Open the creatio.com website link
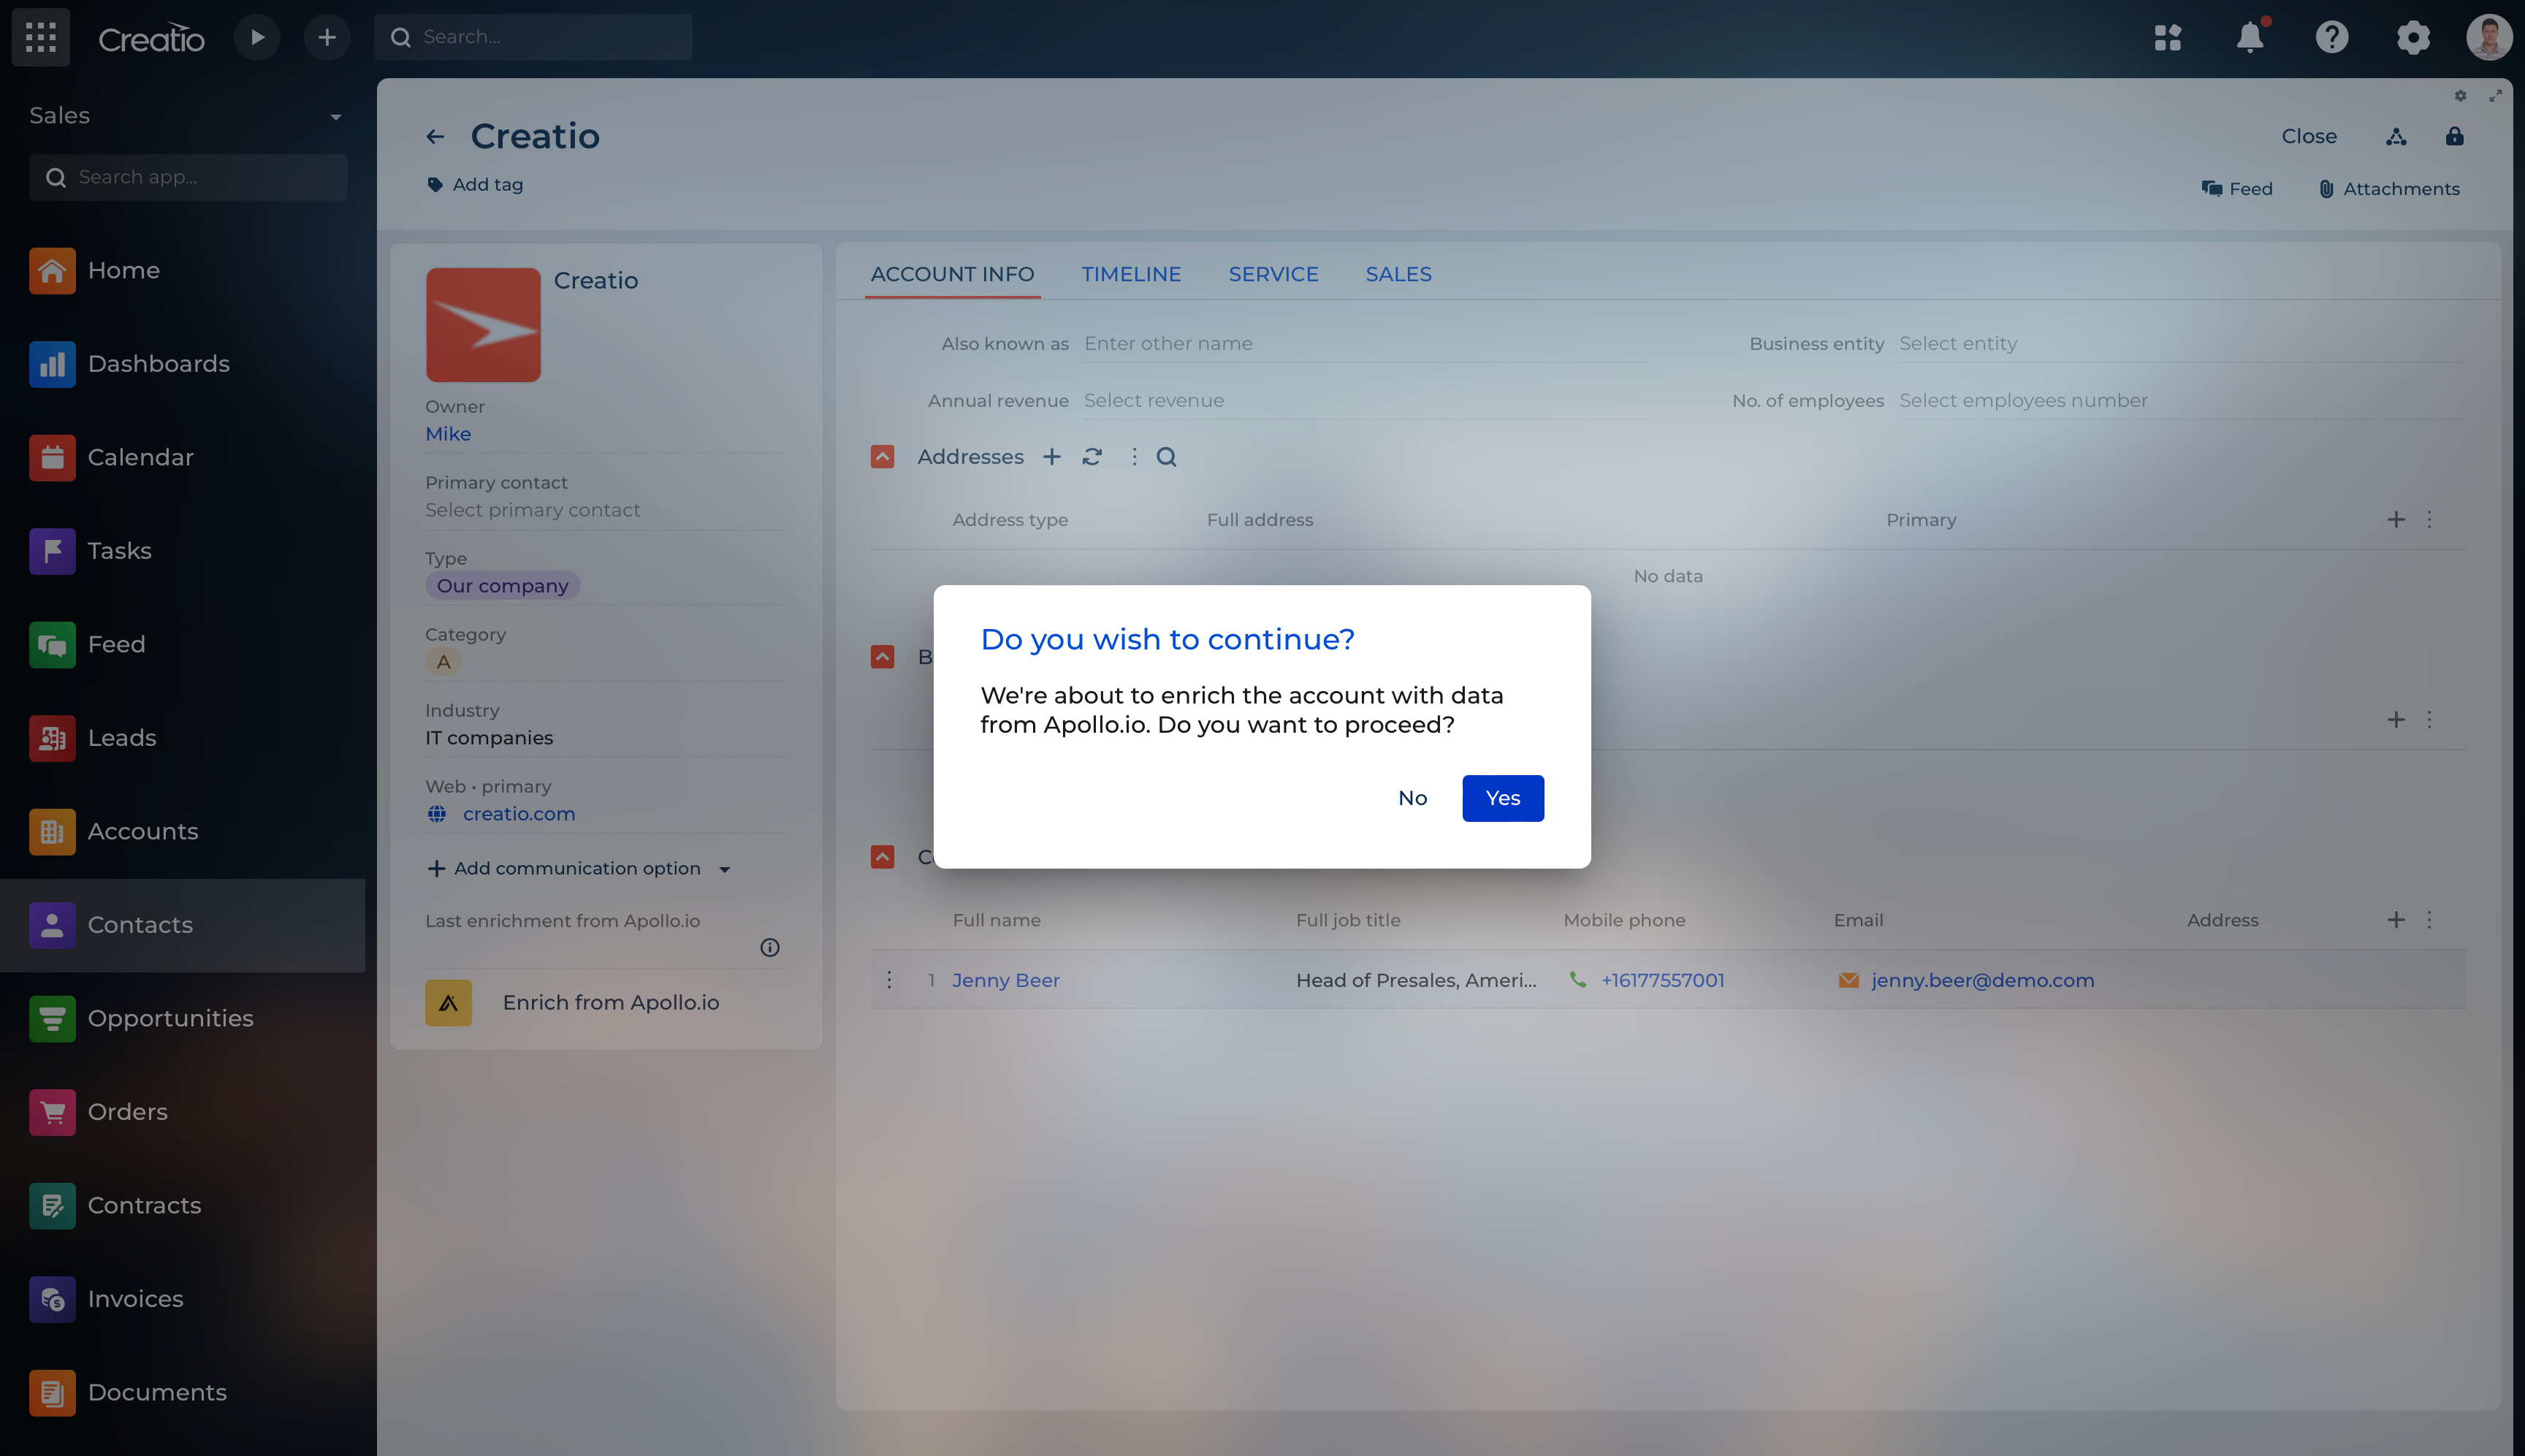2525x1456 pixels. pyautogui.click(x=517, y=813)
